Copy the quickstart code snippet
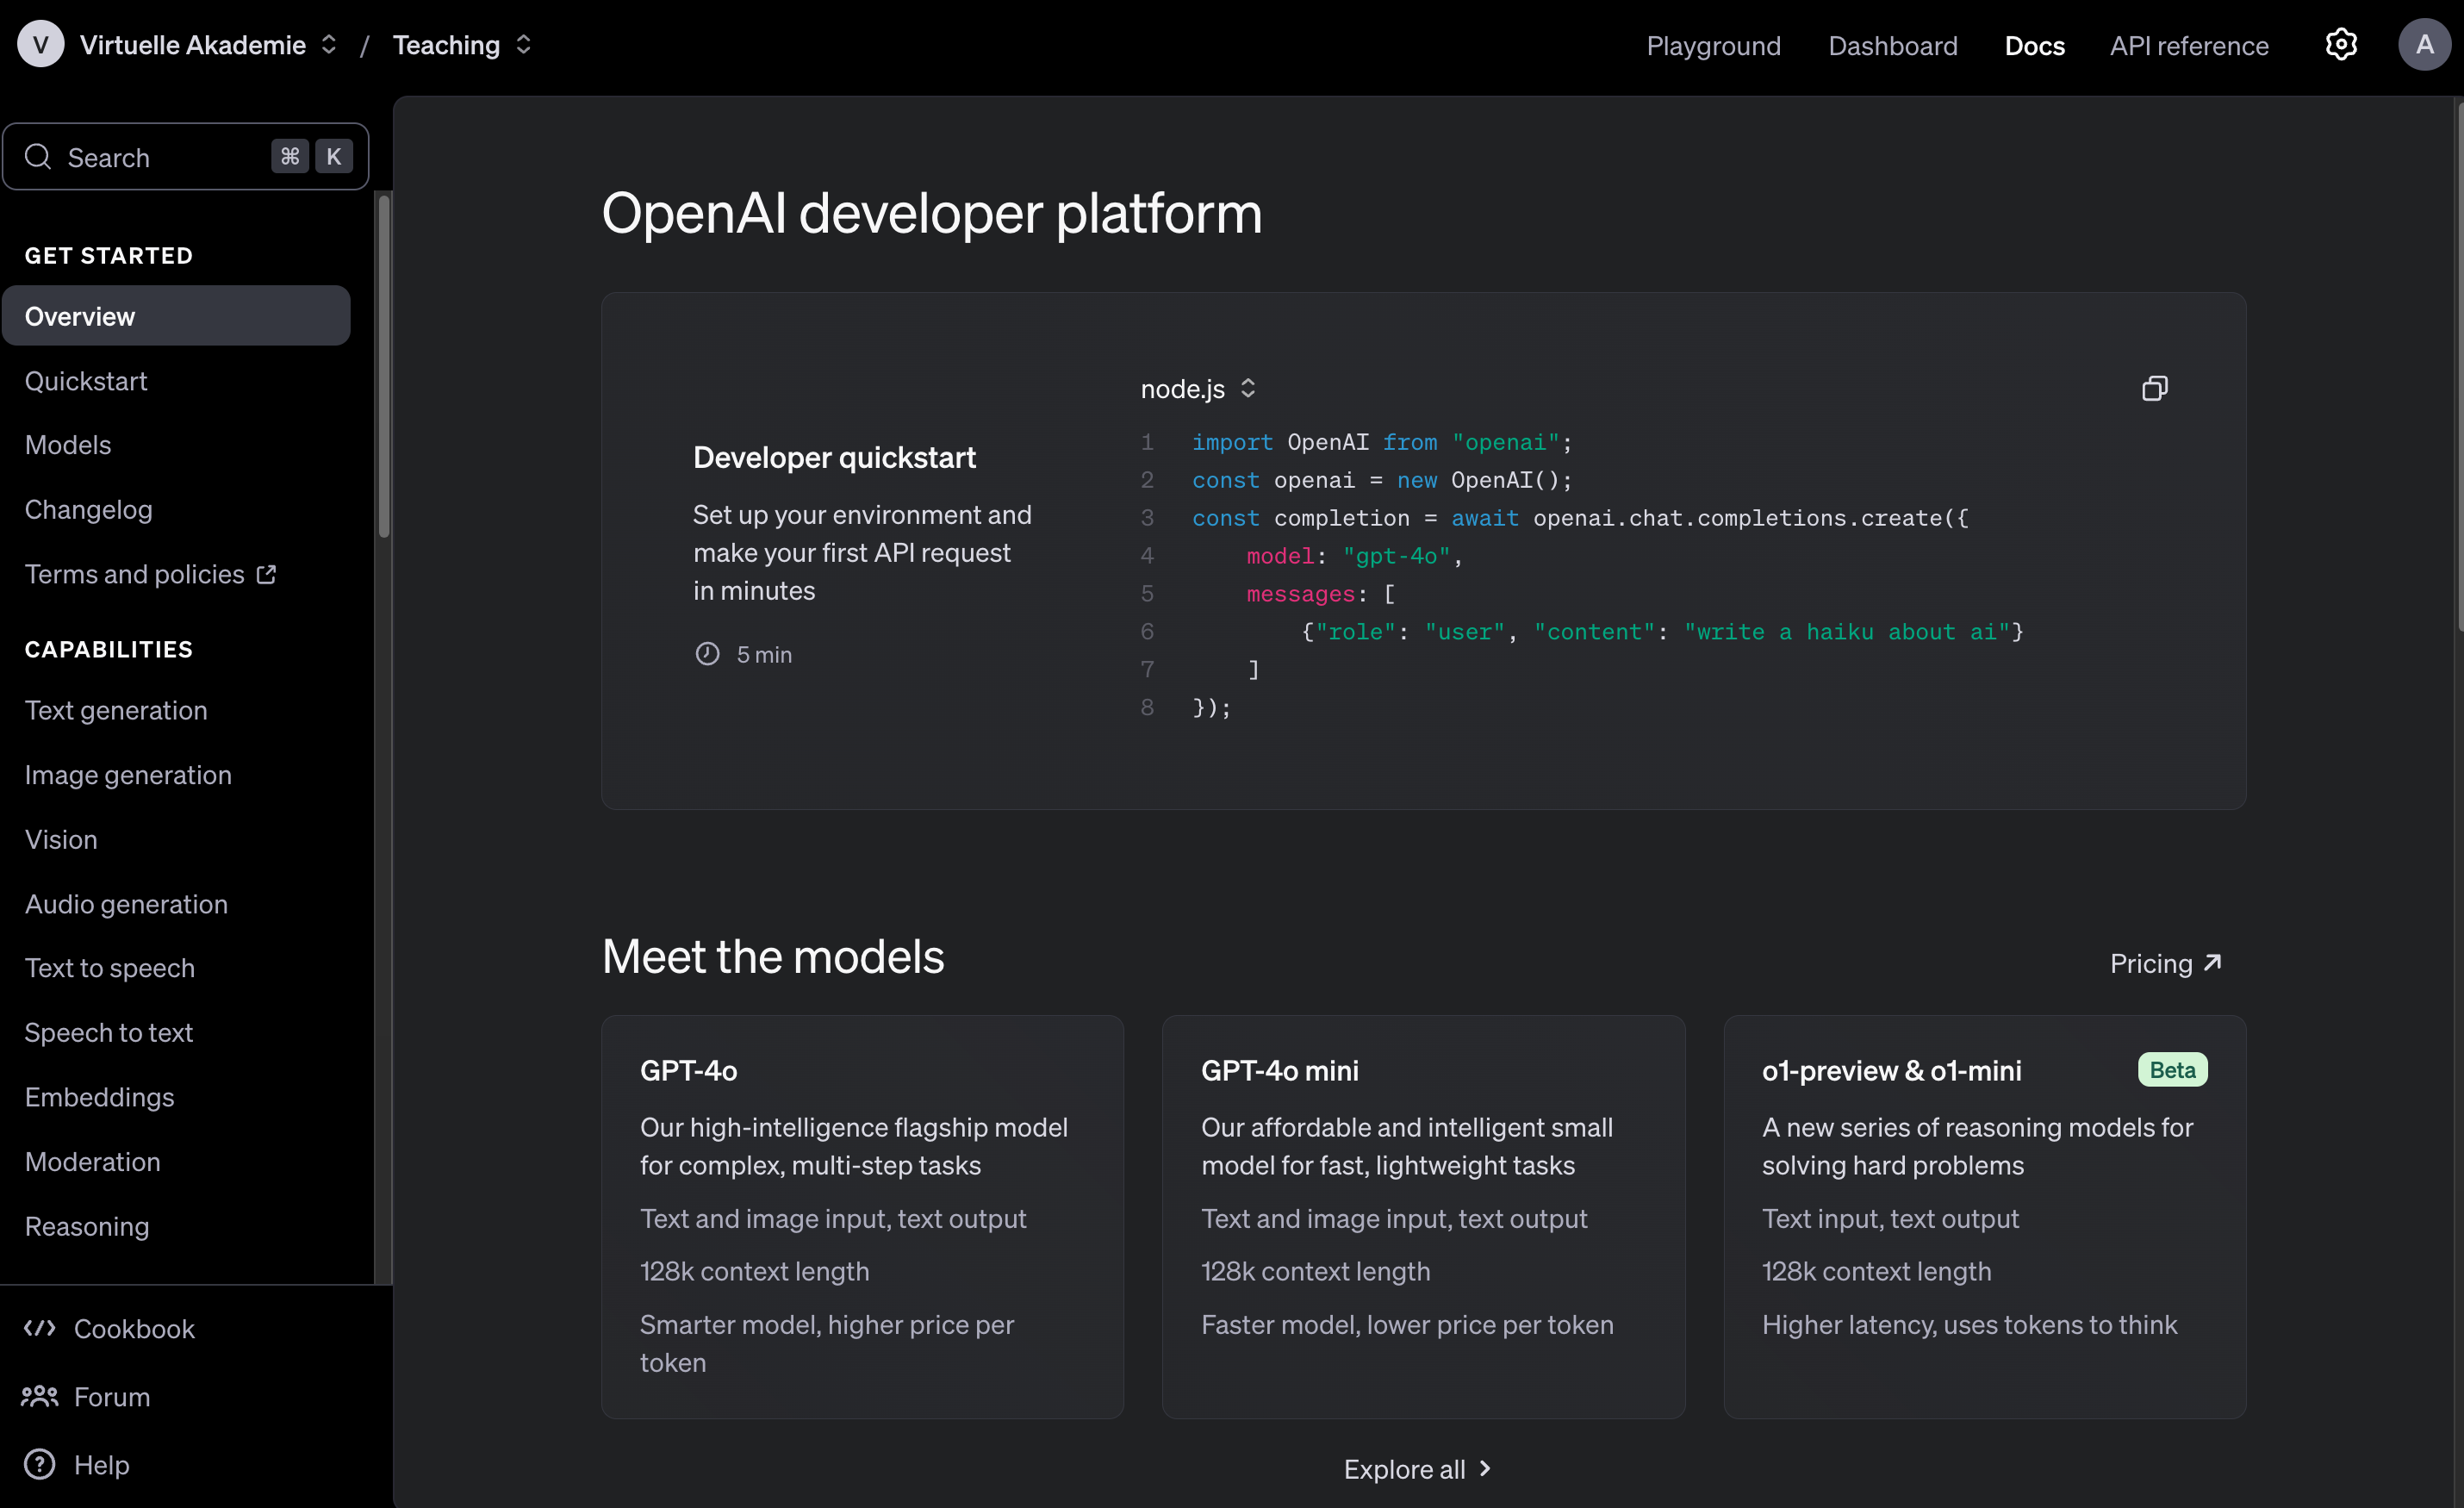This screenshot has width=2464, height=1508. pyautogui.click(x=2154, y=388)
